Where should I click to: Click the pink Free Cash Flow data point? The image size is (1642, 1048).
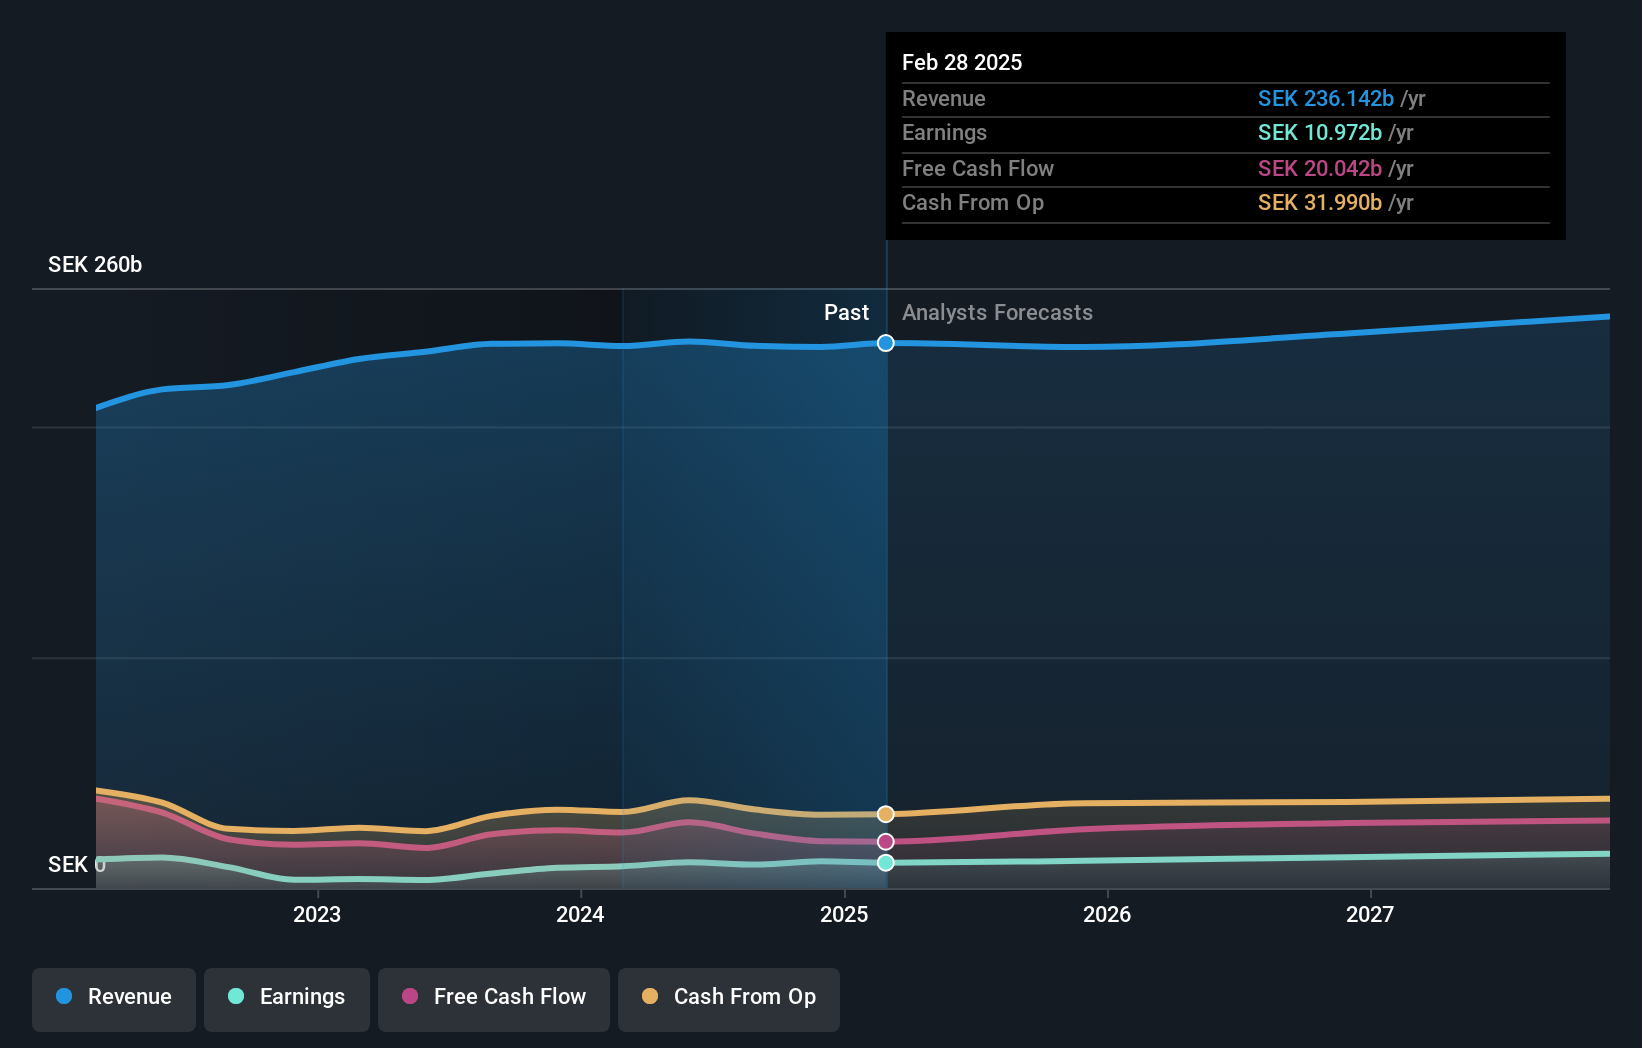click(886, 842)
